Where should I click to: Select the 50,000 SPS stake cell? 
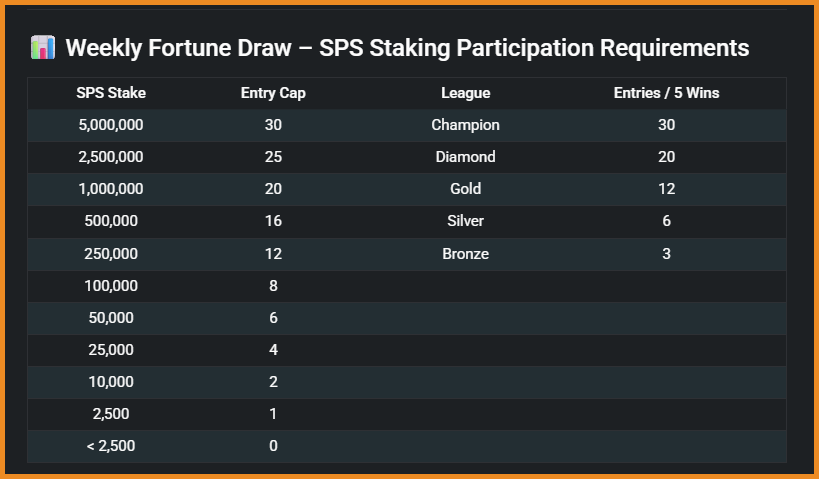111,318
